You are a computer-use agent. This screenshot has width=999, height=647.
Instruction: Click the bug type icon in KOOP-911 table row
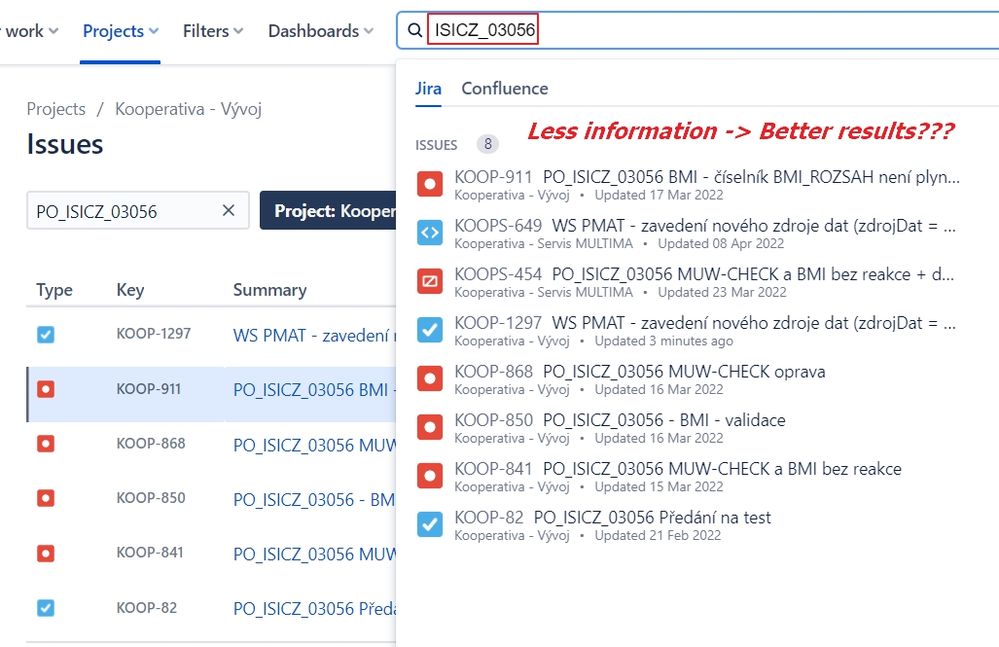[x=46, y=388]
